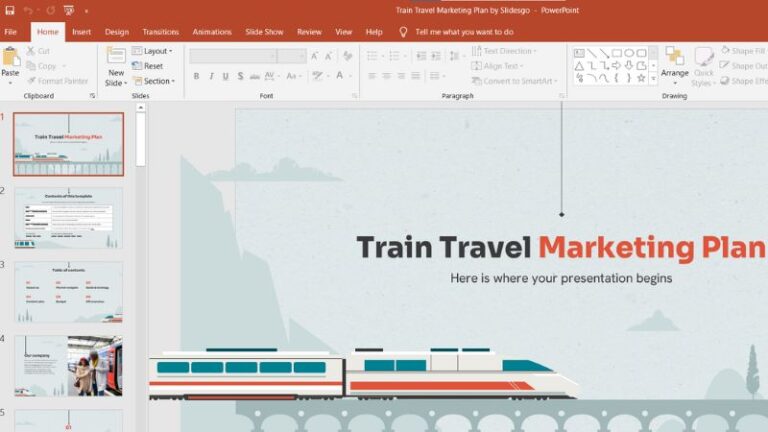The width and height of the screenshot is (768, 432).
Task: Click the text highlight color icon
Action: point(318,76)
